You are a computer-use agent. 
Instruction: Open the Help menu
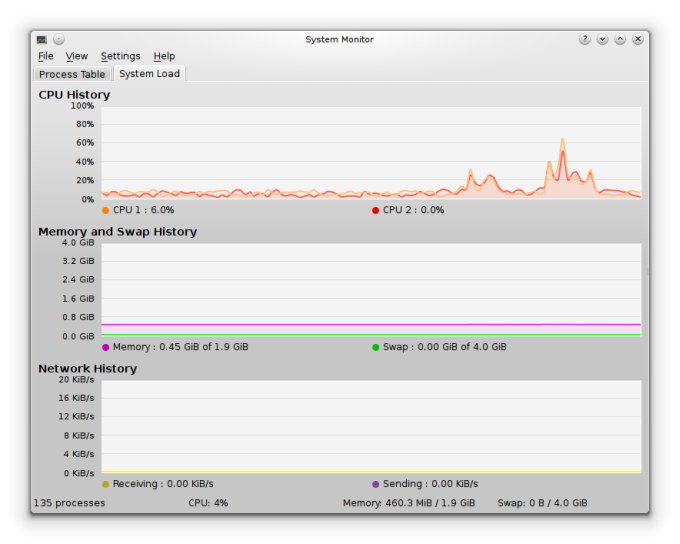tap(164, 56)
